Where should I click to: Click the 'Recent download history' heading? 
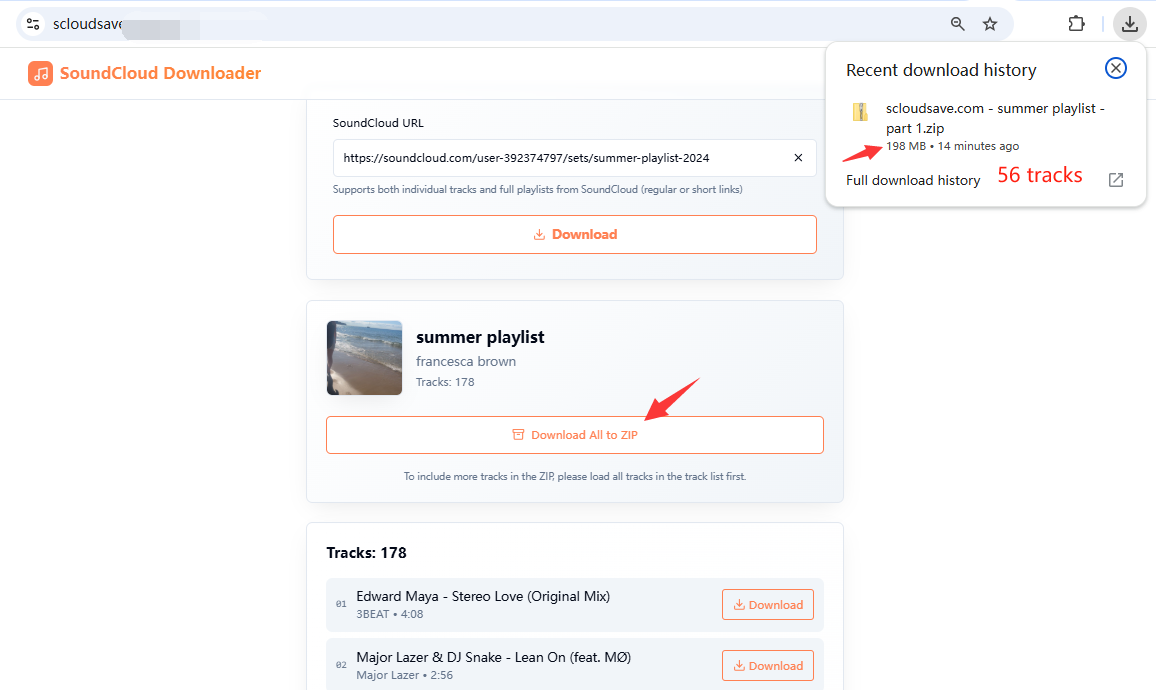coord(941,70)
